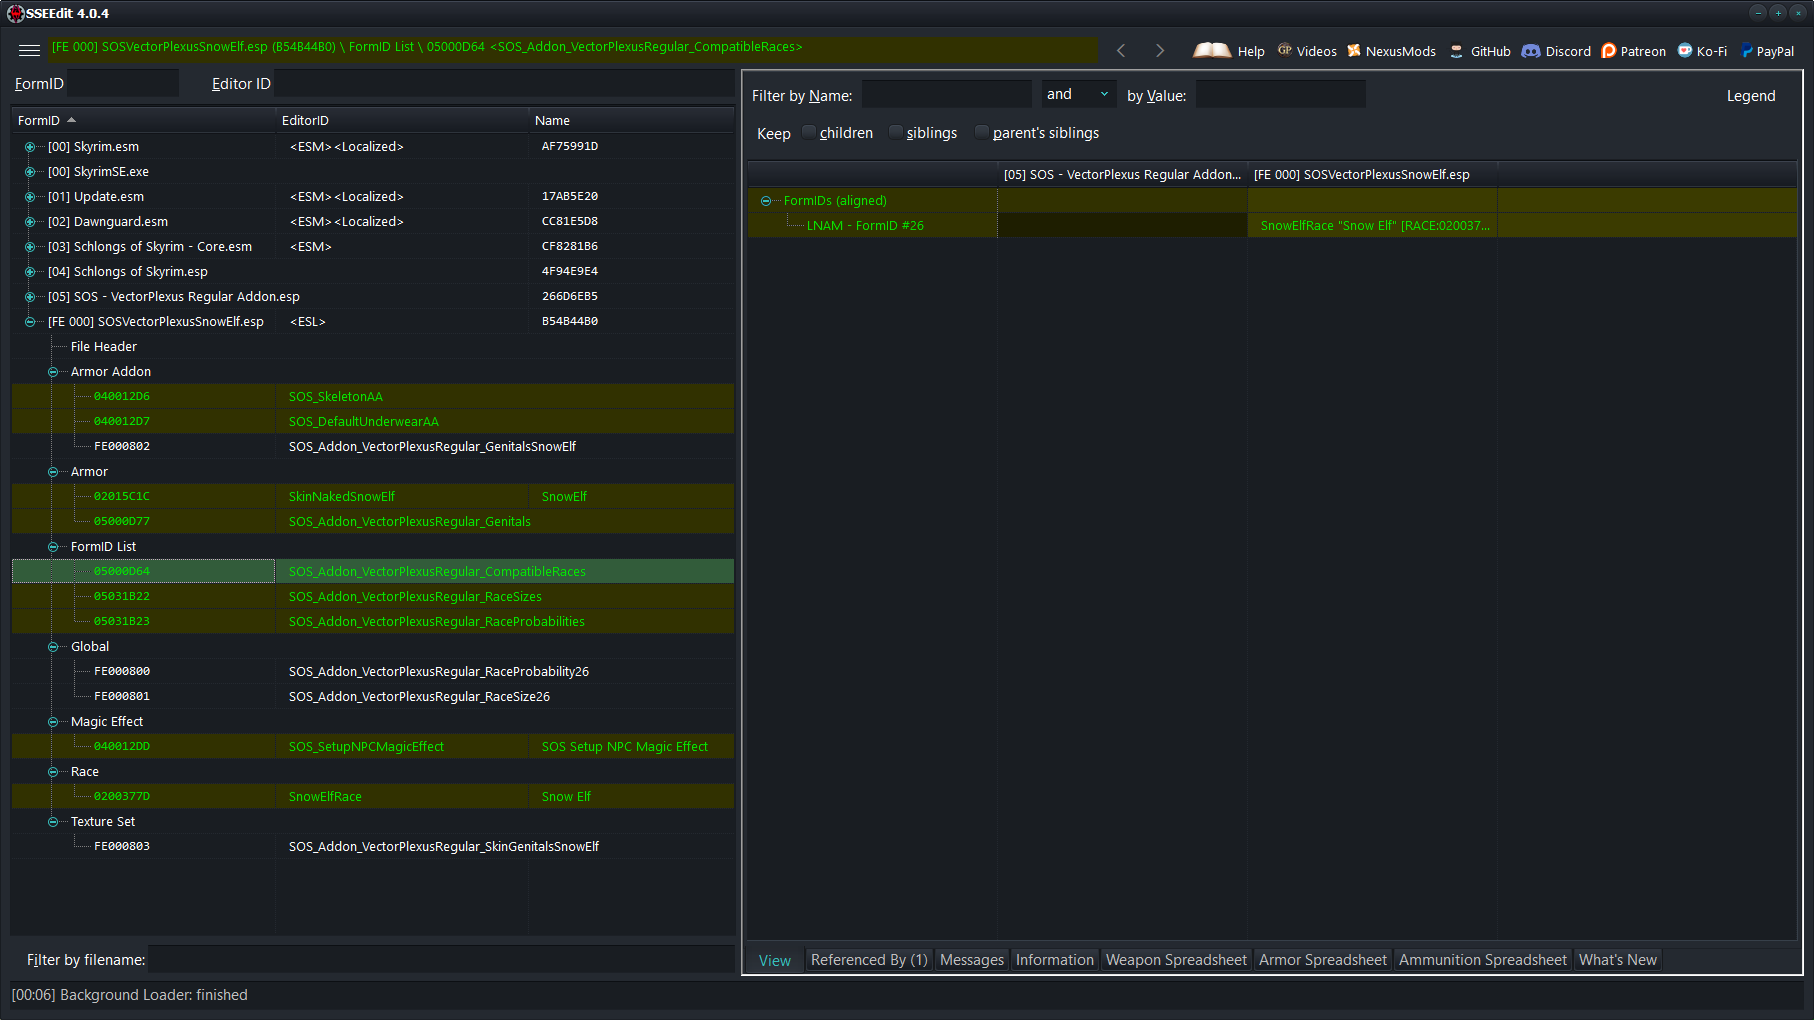
Task: Click the back navigation arrow
Action: pyautogui.click(x=1121, y=50)
